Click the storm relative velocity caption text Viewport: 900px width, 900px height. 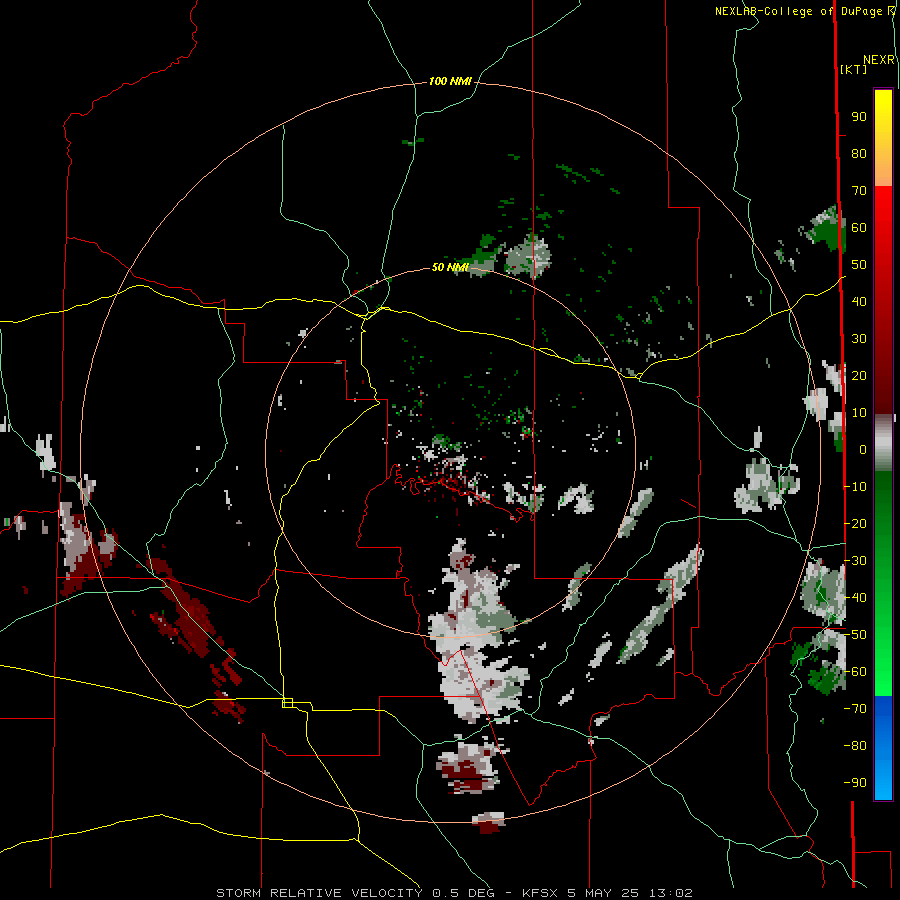[x=454, y=893]
